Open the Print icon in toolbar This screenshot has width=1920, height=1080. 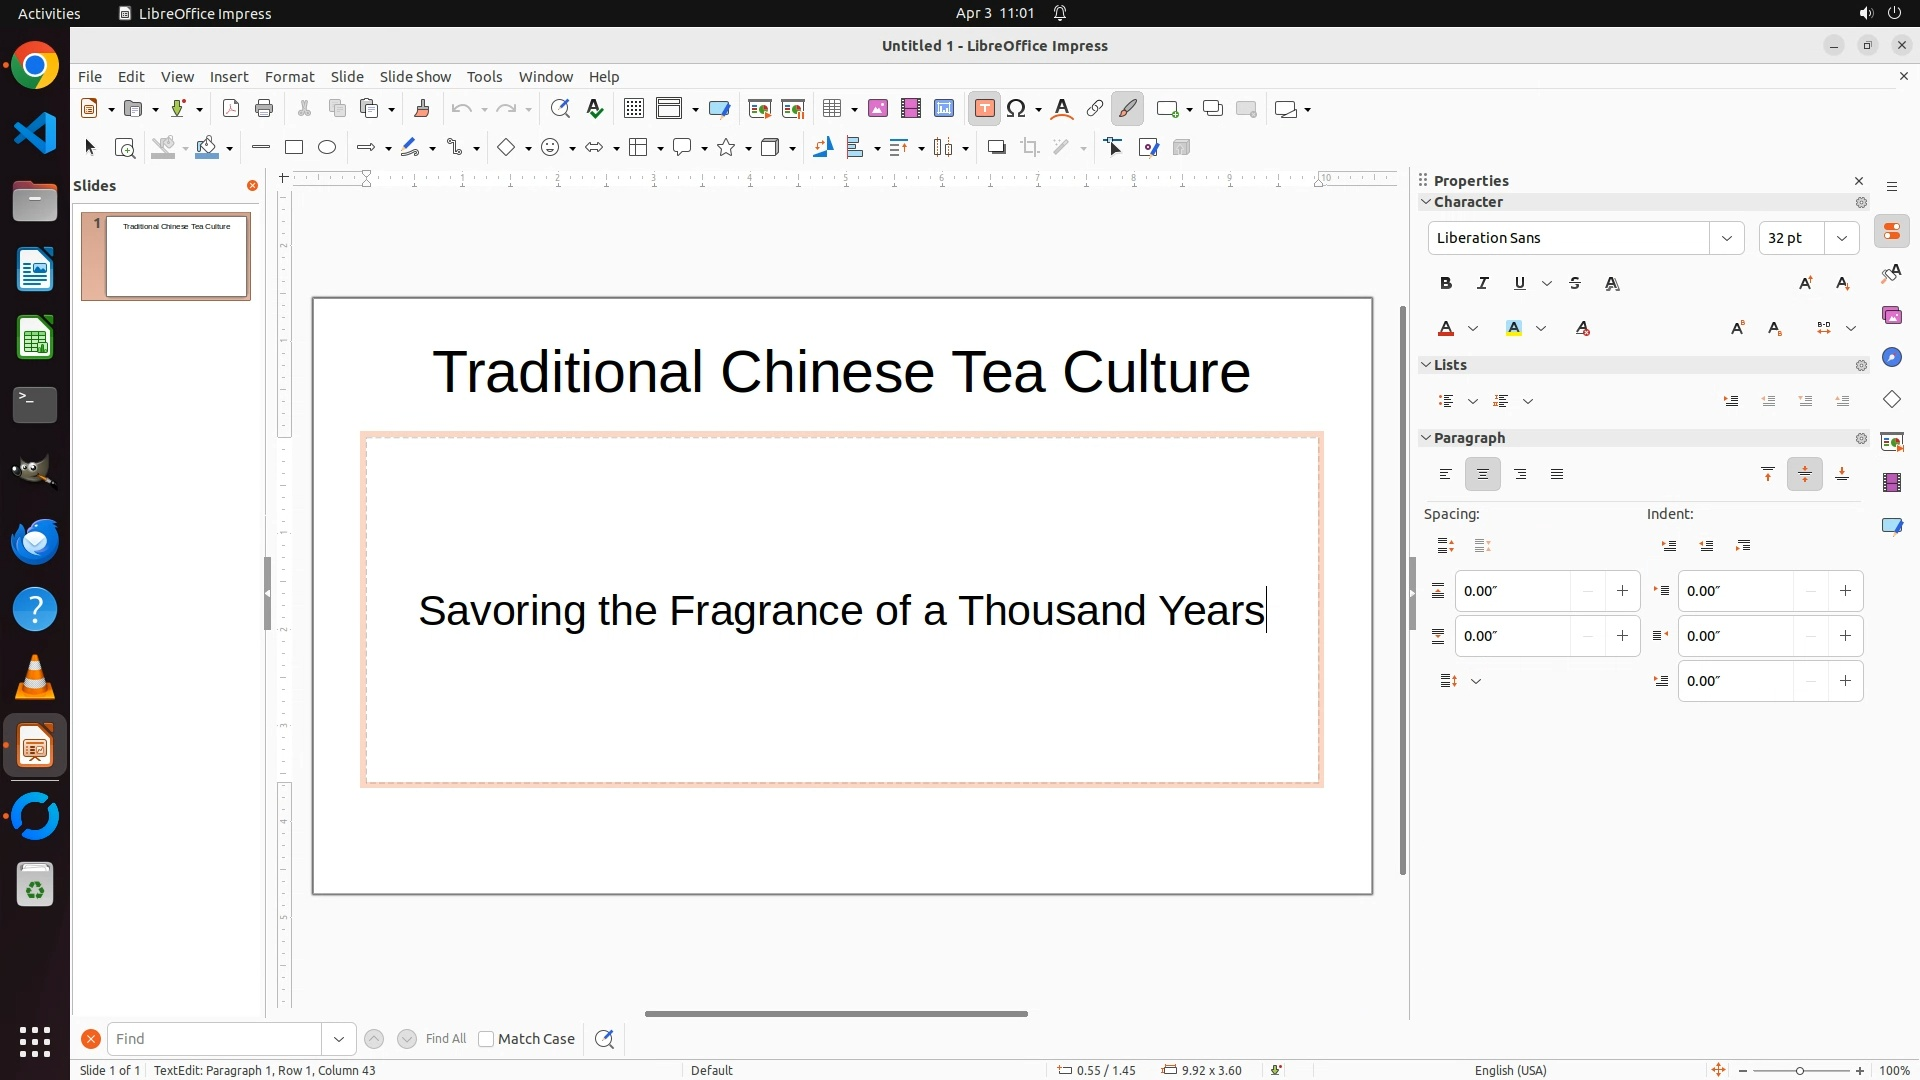tap(264, 109)
